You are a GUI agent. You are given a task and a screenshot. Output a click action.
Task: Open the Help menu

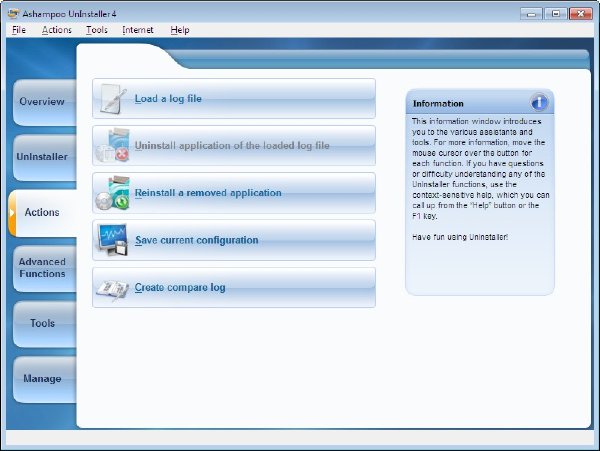pyautogui.click(x=180, y=30)
